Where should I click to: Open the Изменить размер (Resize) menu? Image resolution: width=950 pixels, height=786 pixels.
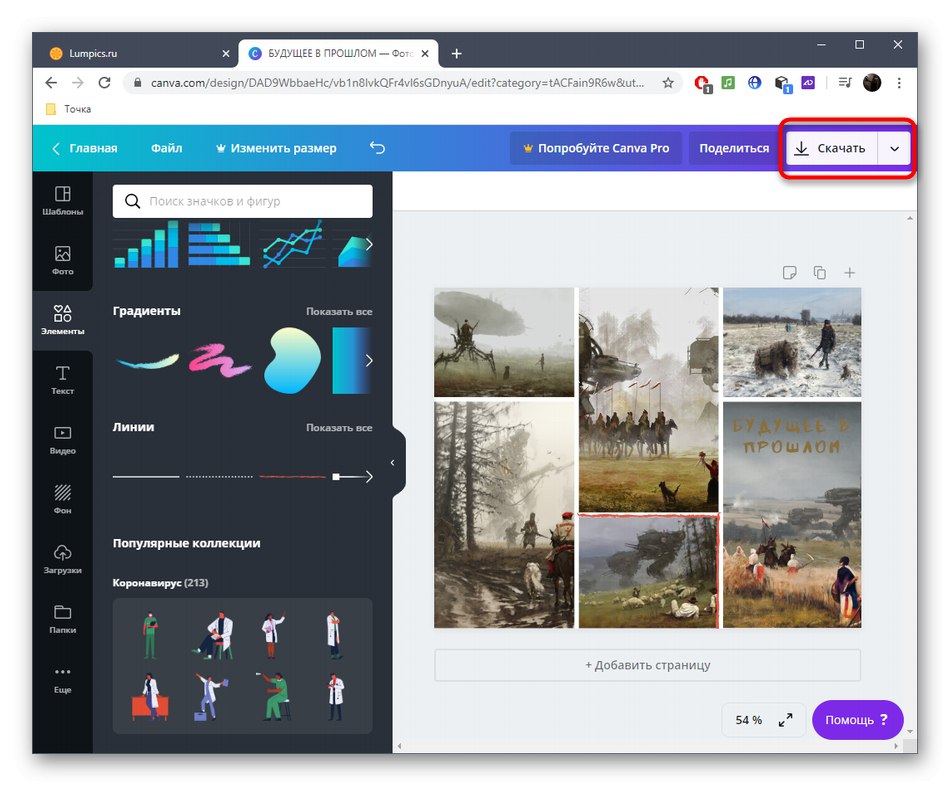coord(276,148)
